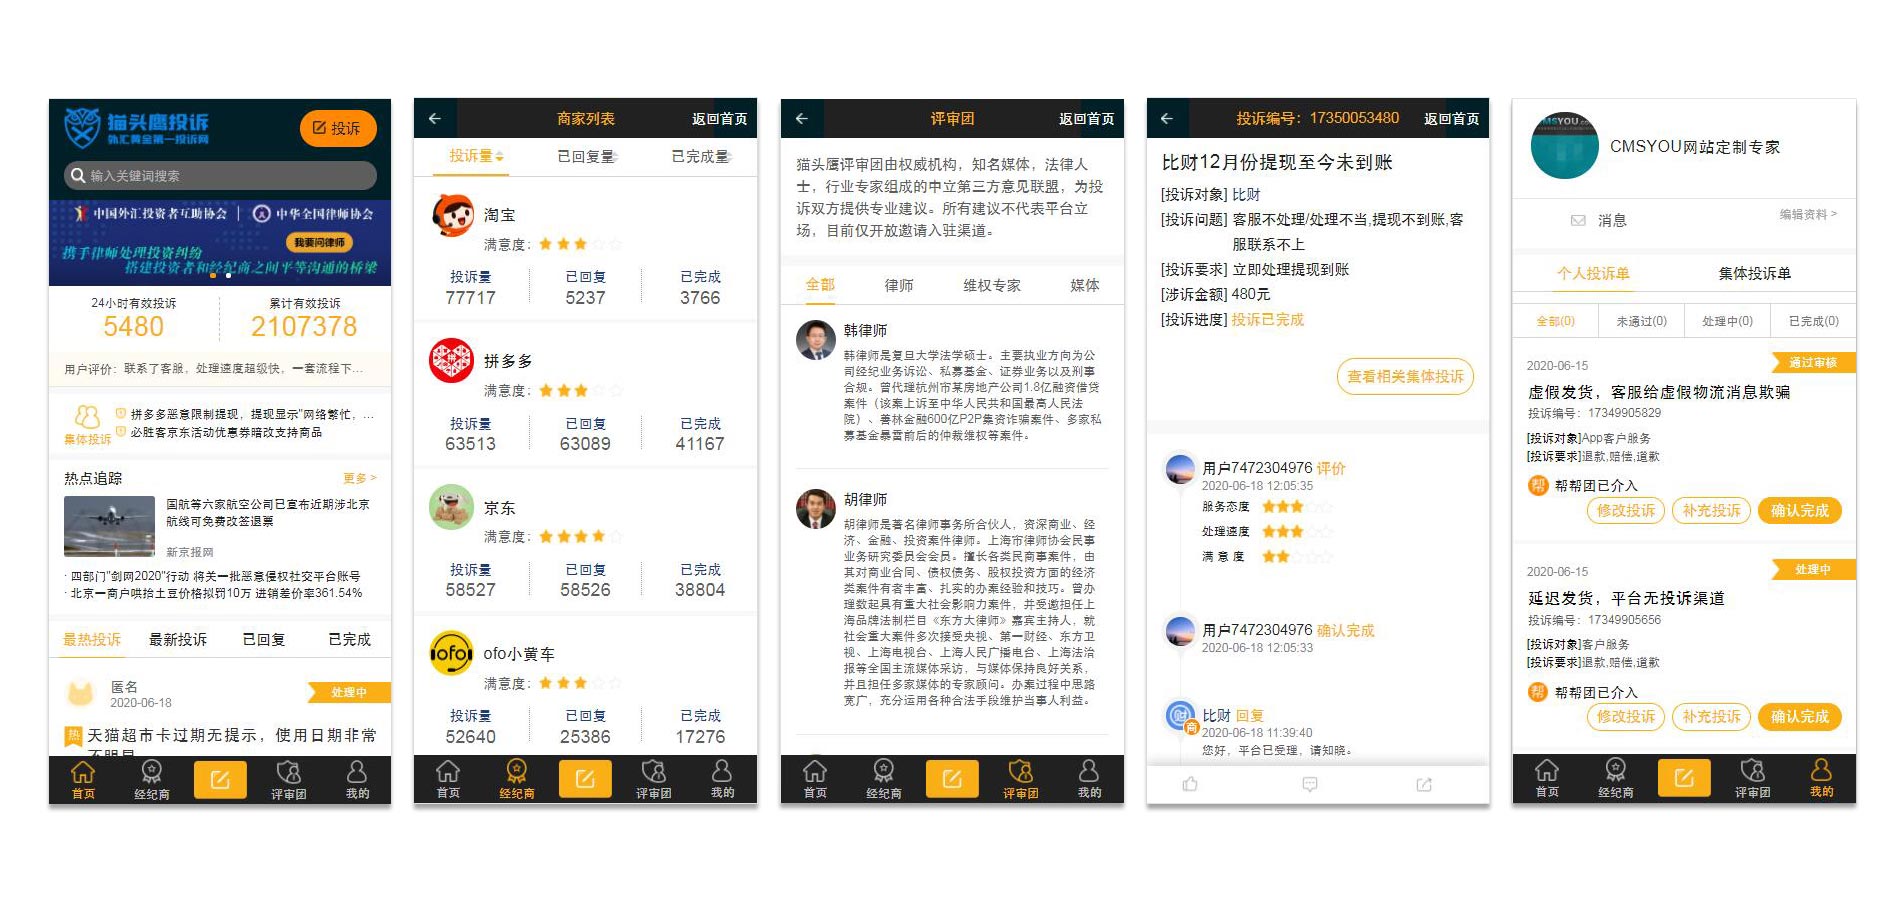This screenshot has width=1902, height=901.
Task: Switch to 已回复 tab on home screen
Action: (x=264, y=639)
